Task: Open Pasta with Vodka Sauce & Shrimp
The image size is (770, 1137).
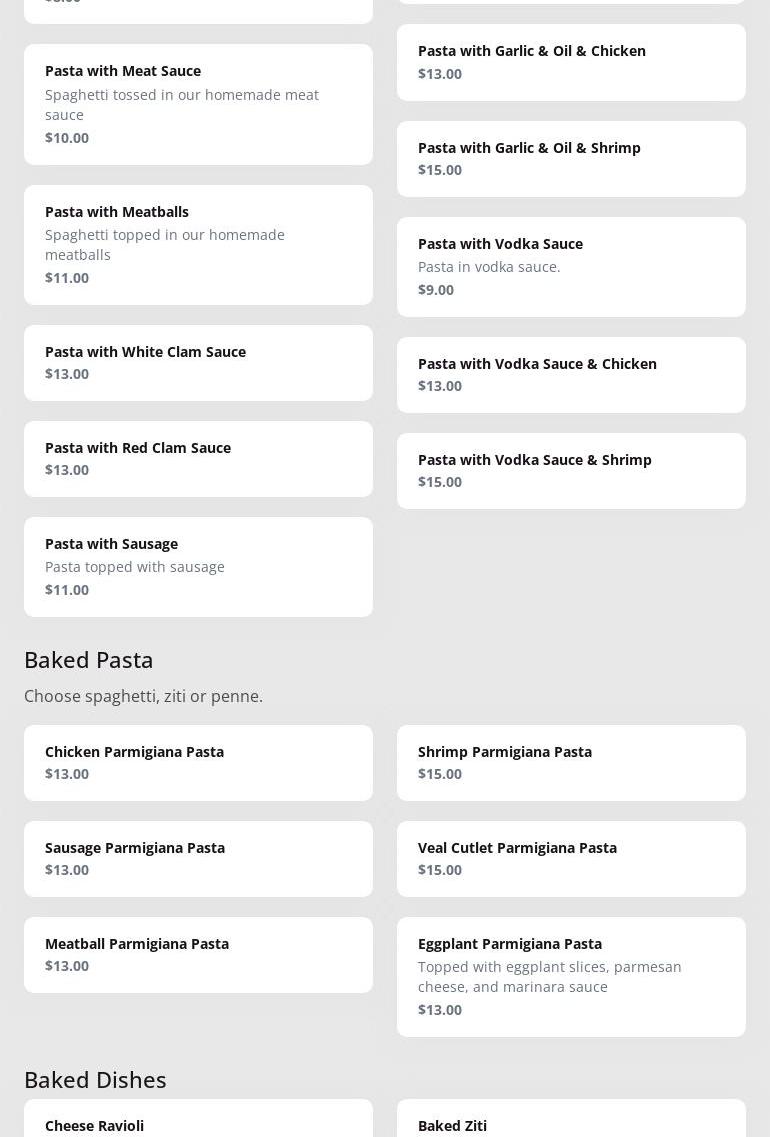Action: 571,470
